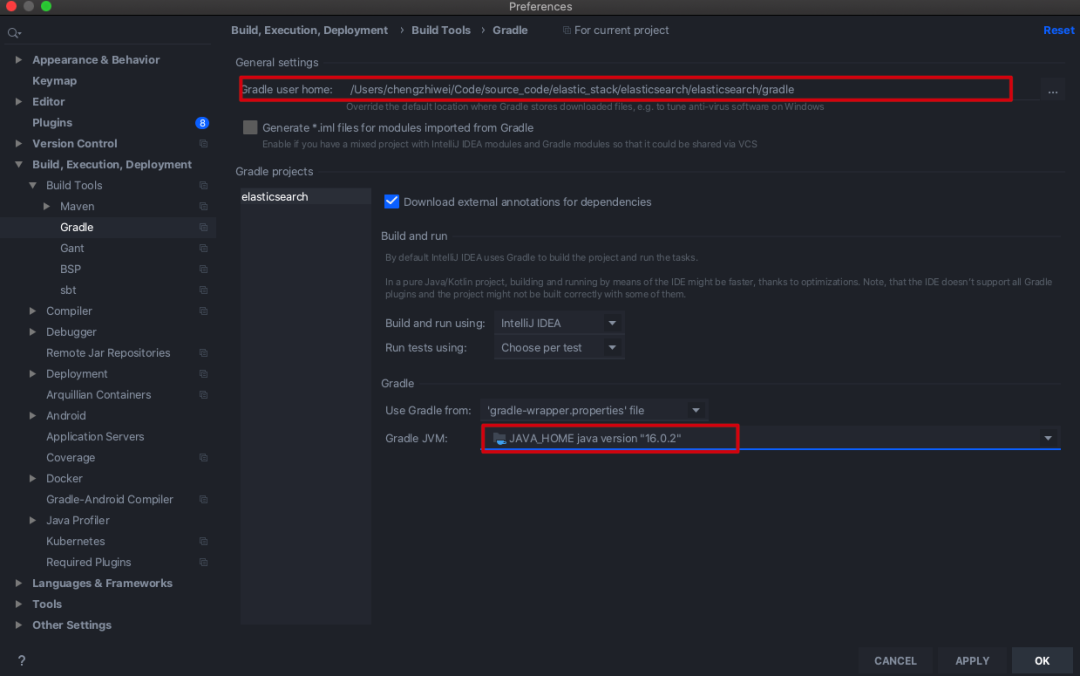Screen dimensions: 1080x676
Task: Expand the Docker node arrow
Action: (x=32, y=478)
